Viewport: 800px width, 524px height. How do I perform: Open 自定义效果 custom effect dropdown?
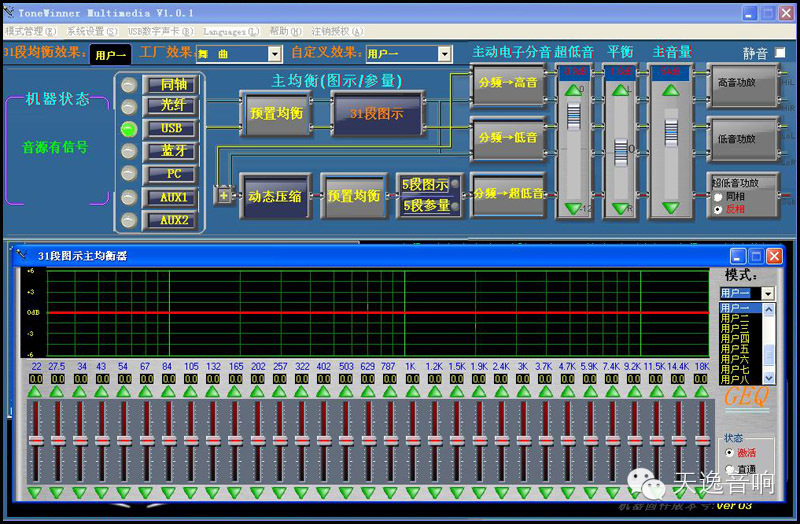[444, 54]
